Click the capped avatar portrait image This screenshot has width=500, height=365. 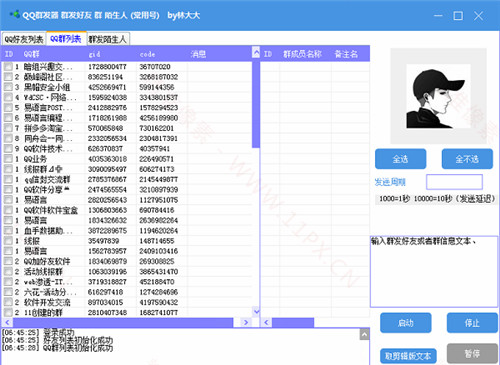click(x=438, y=96)
